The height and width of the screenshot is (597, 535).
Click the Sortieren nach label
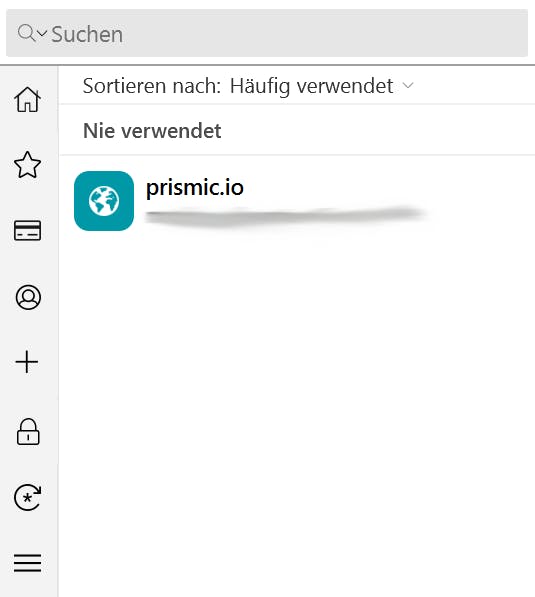click(152, 86)
